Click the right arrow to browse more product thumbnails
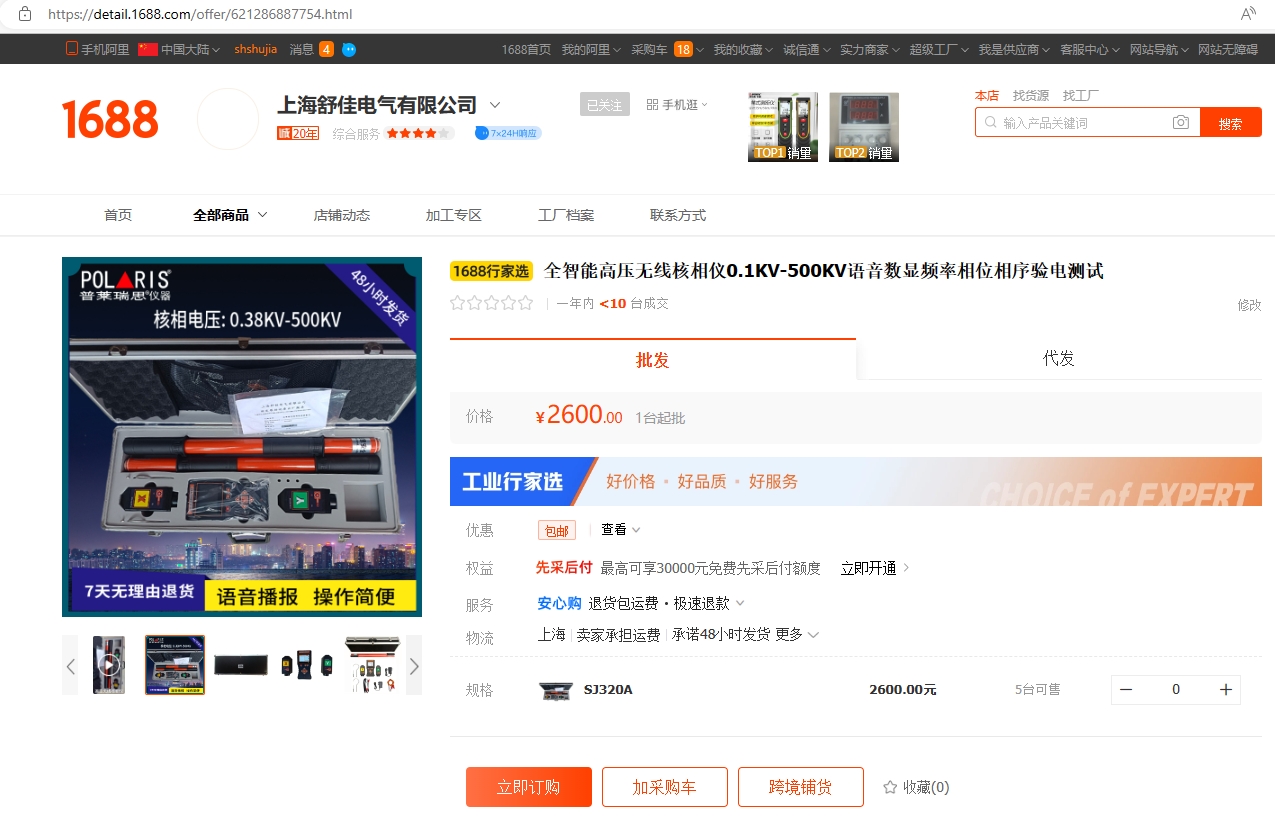1275x816 pixels. pyautogui.click(x=413, y=664)
